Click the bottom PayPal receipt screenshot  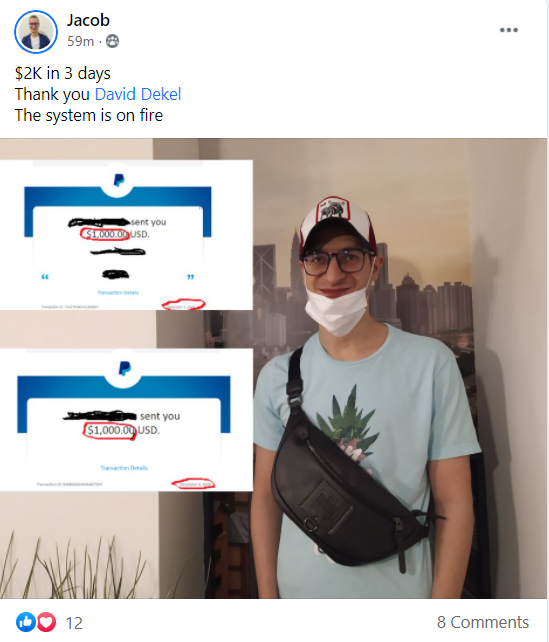point(126,420)
